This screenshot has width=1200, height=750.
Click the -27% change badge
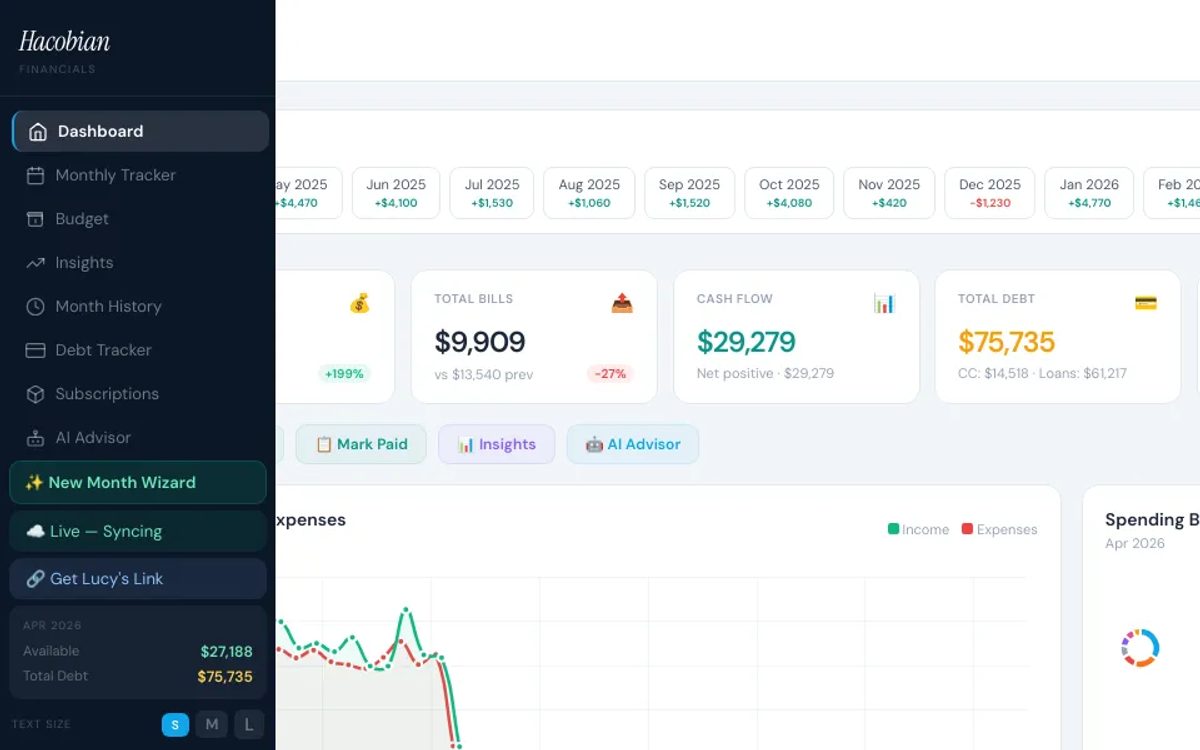tap(610, 374)
